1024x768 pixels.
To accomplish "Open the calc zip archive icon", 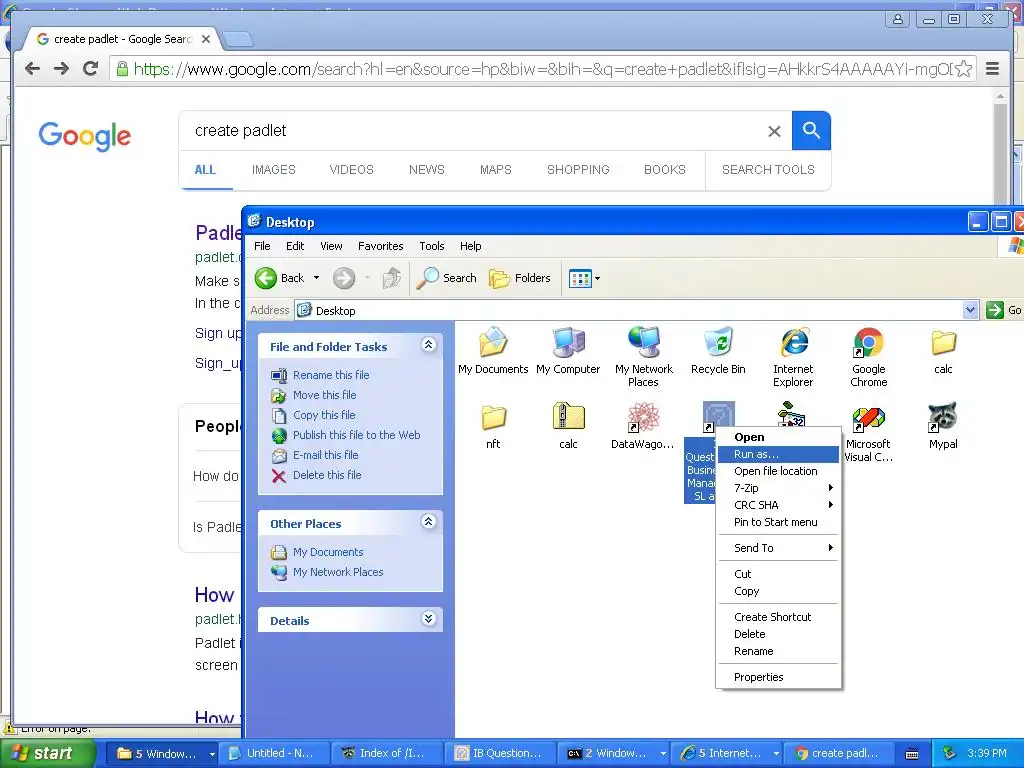I will point(568,426).
